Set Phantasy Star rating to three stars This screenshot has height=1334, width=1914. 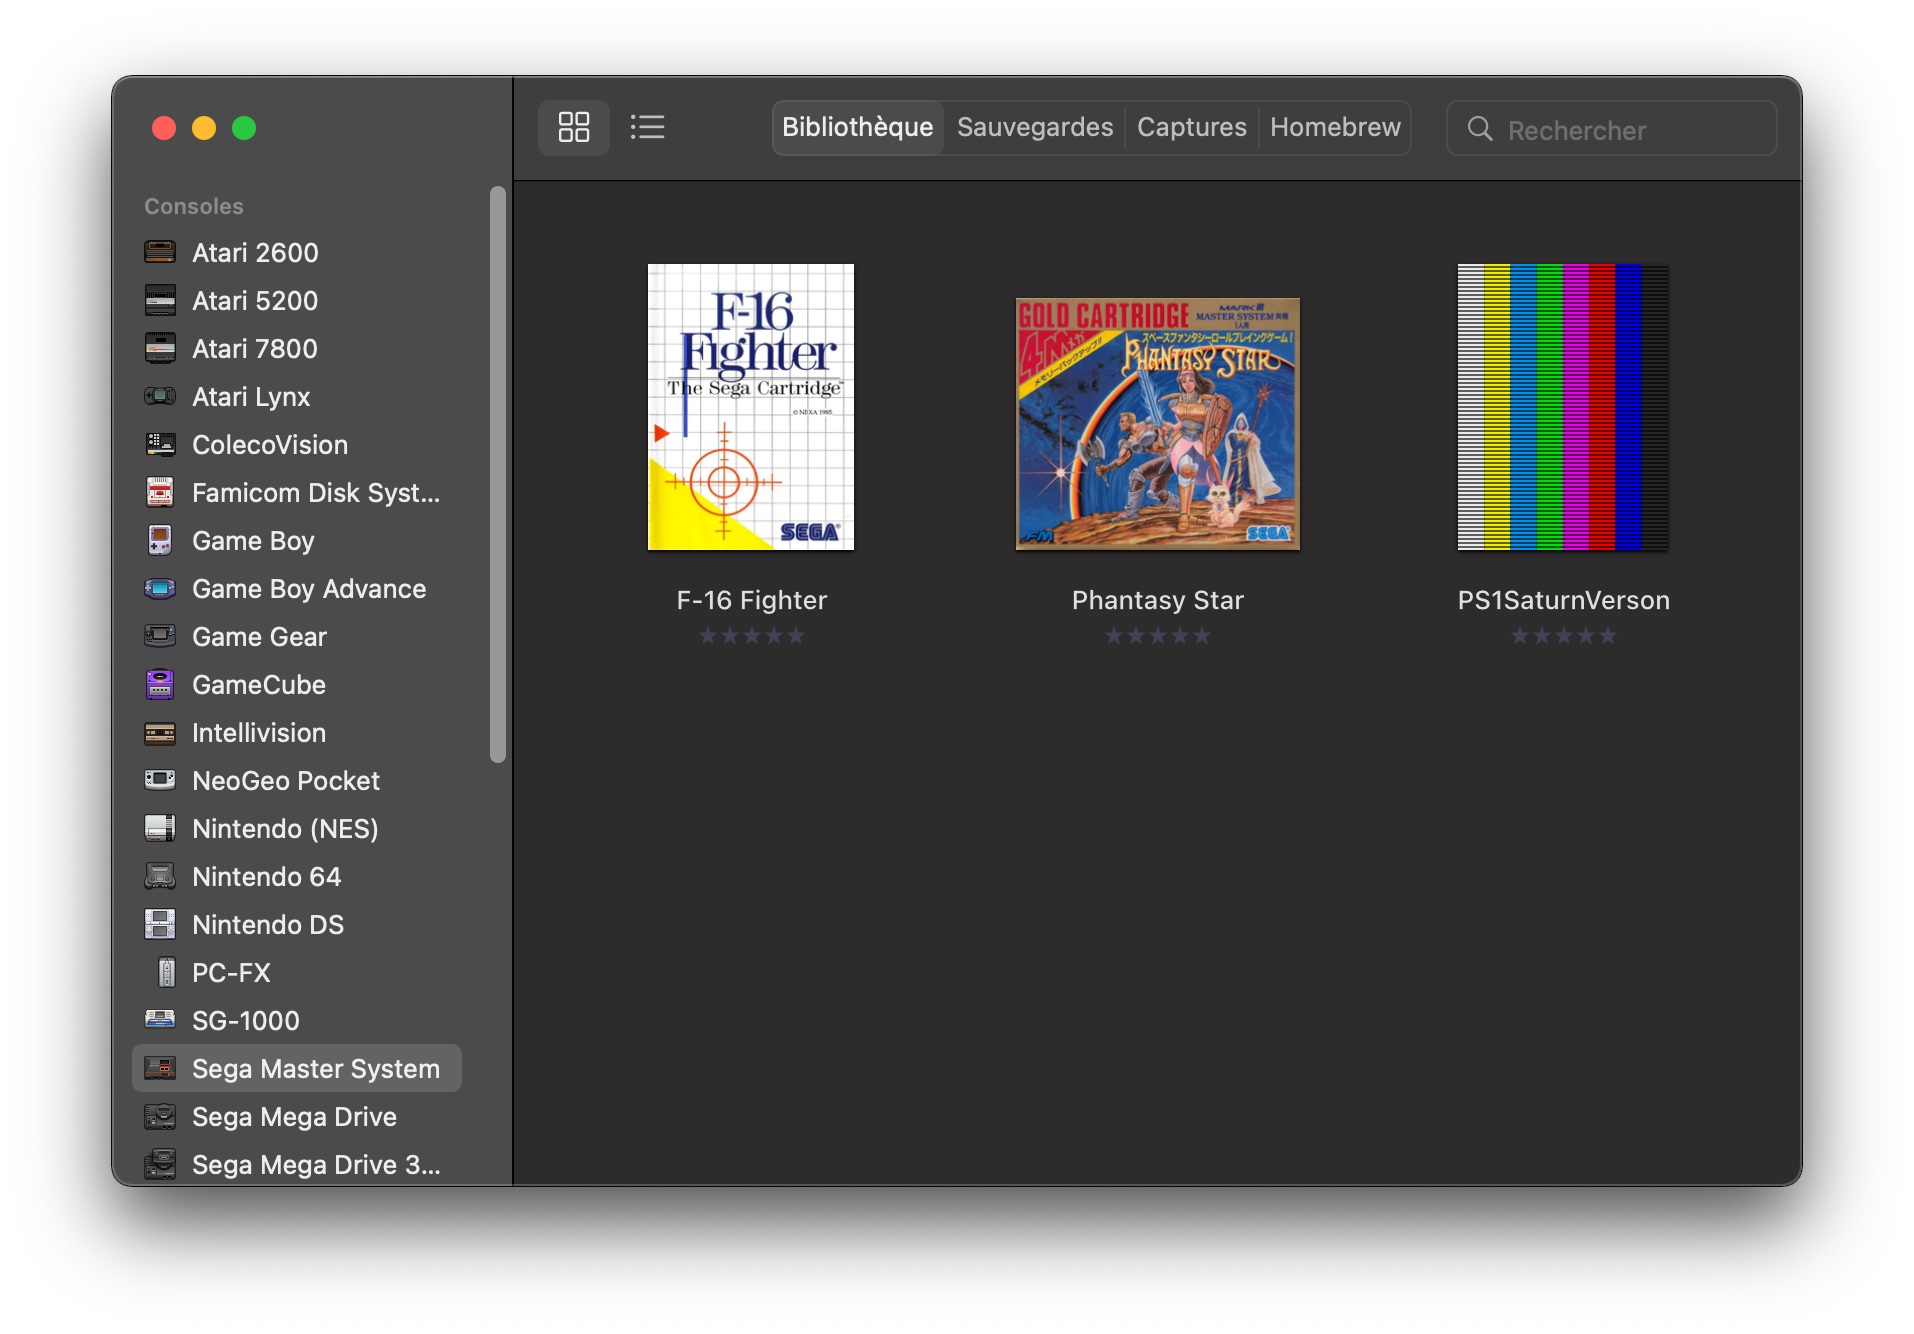pos(1158,636)
